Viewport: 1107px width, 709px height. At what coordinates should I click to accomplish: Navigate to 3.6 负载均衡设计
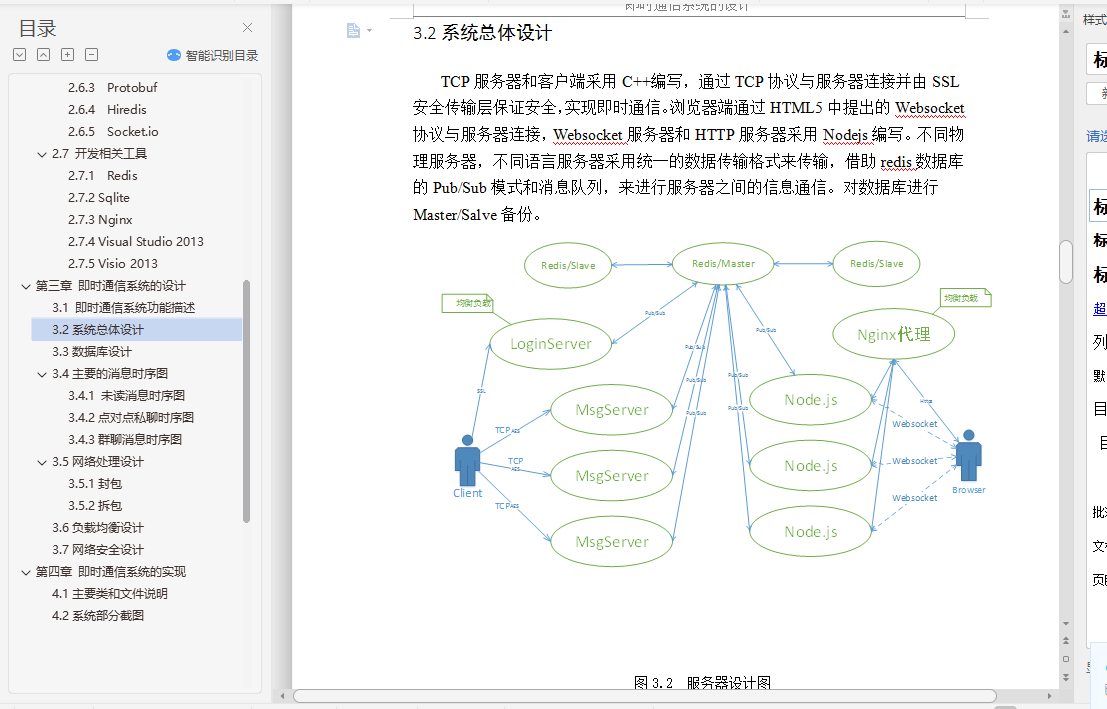point(97,528)
